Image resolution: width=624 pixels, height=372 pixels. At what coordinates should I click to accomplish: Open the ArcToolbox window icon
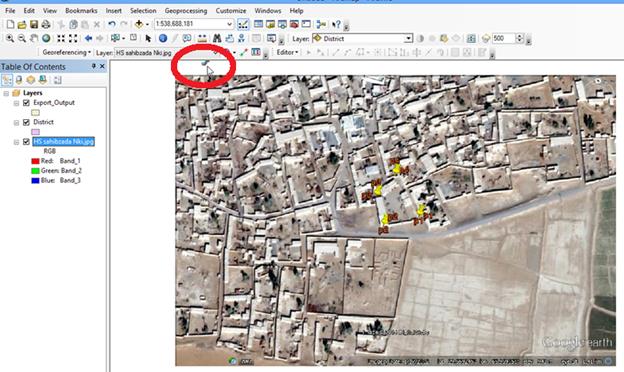294,25
